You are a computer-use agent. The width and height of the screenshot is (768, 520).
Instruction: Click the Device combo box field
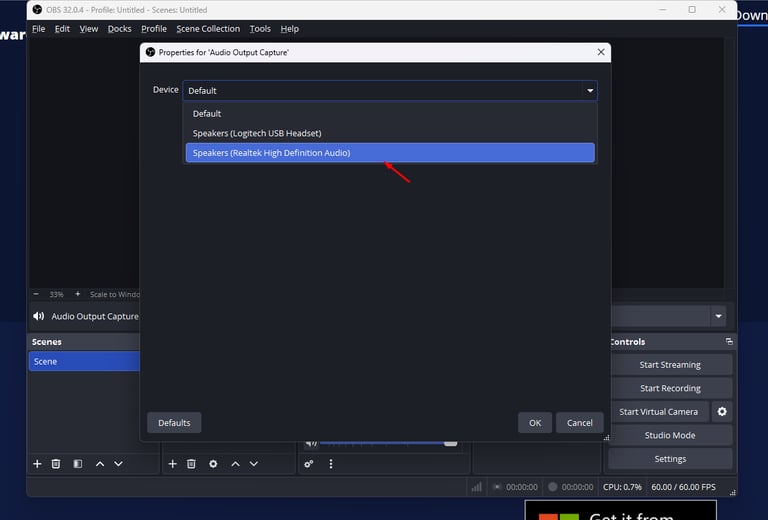pyautogui.click(x=390, y=91)
